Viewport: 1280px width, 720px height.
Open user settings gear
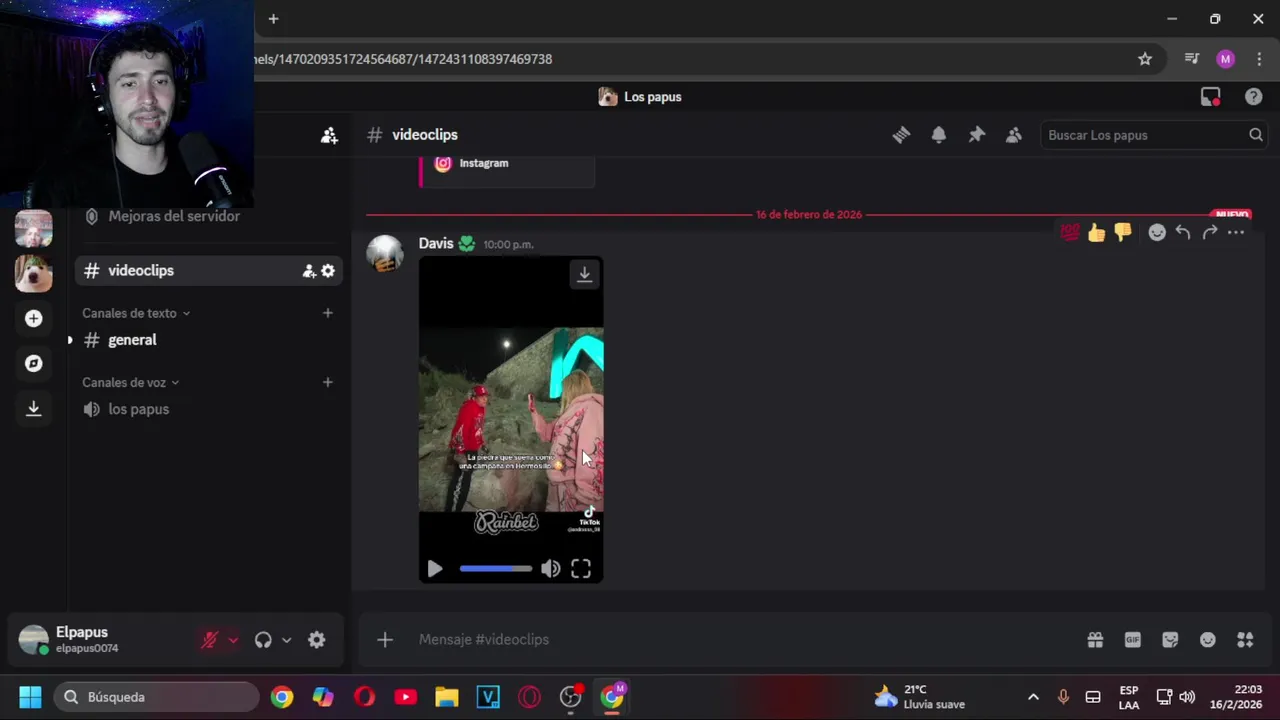(x=317, y=640)
